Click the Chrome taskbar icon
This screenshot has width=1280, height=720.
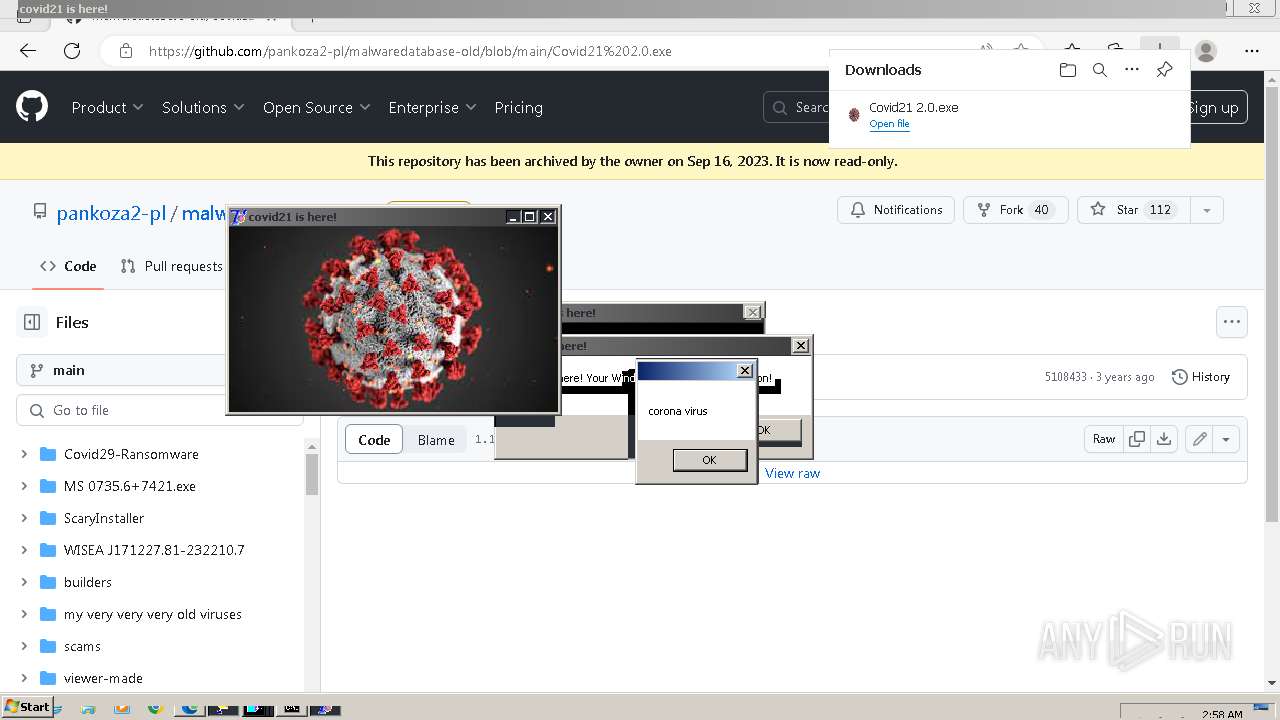tap(155, 709)
